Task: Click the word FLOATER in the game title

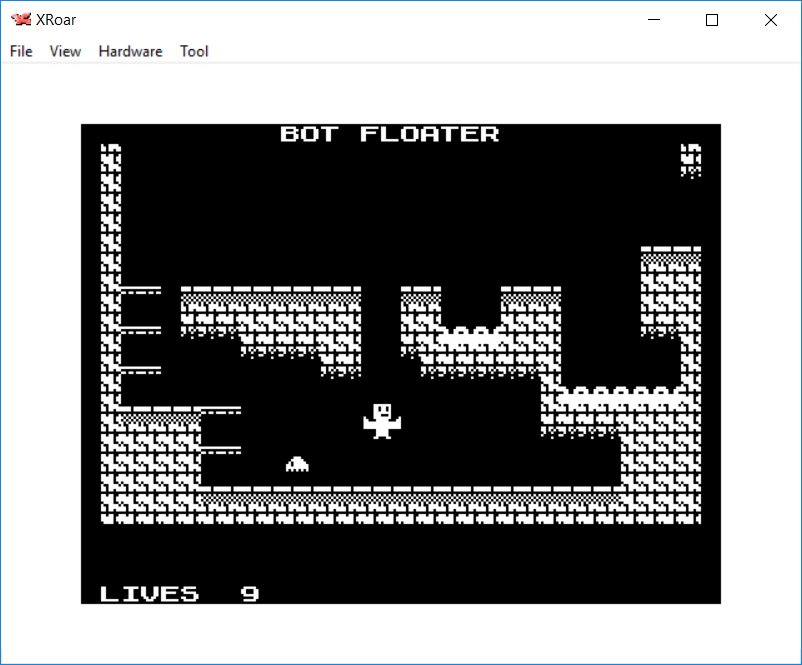Action: 429,134
